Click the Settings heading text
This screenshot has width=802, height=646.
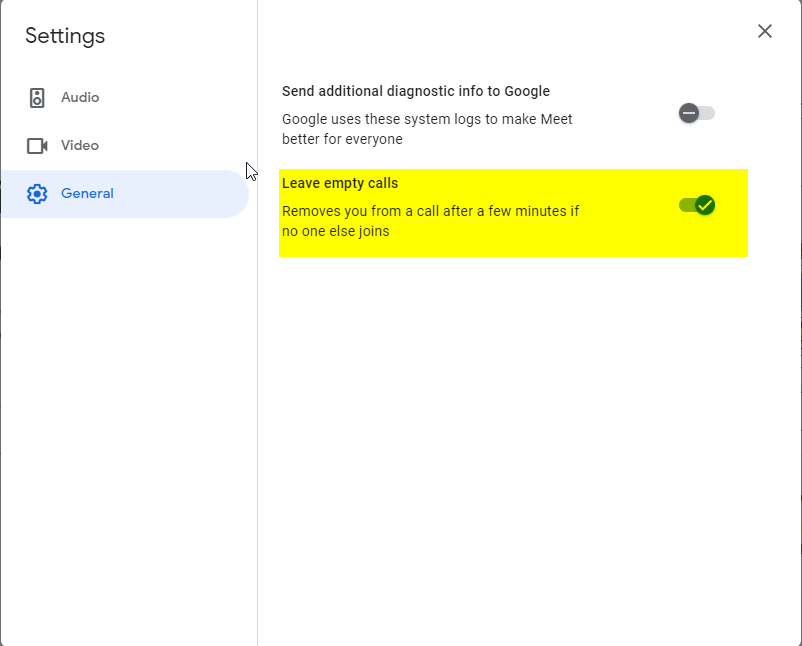tap(64, 36)
